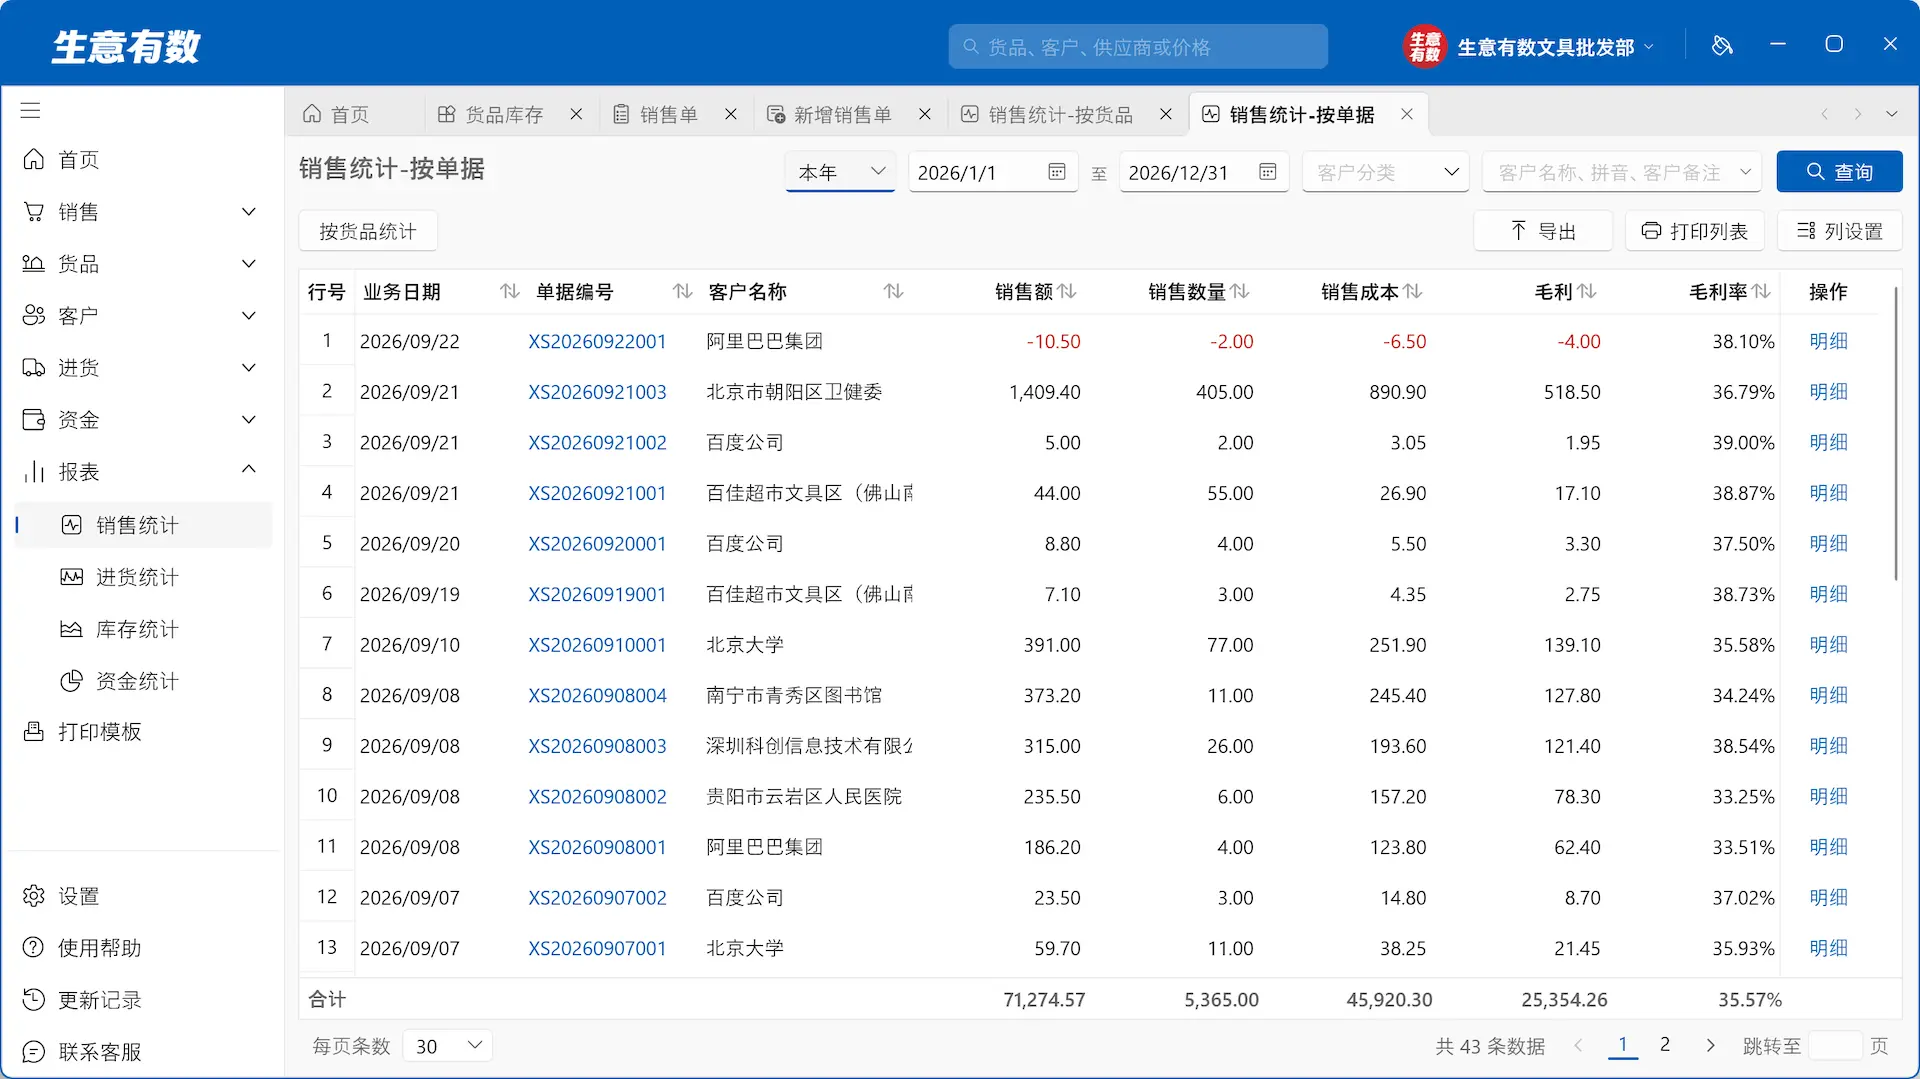
Task: Sort by 销售数量 column sort icon
Action: pos(1240,291)
